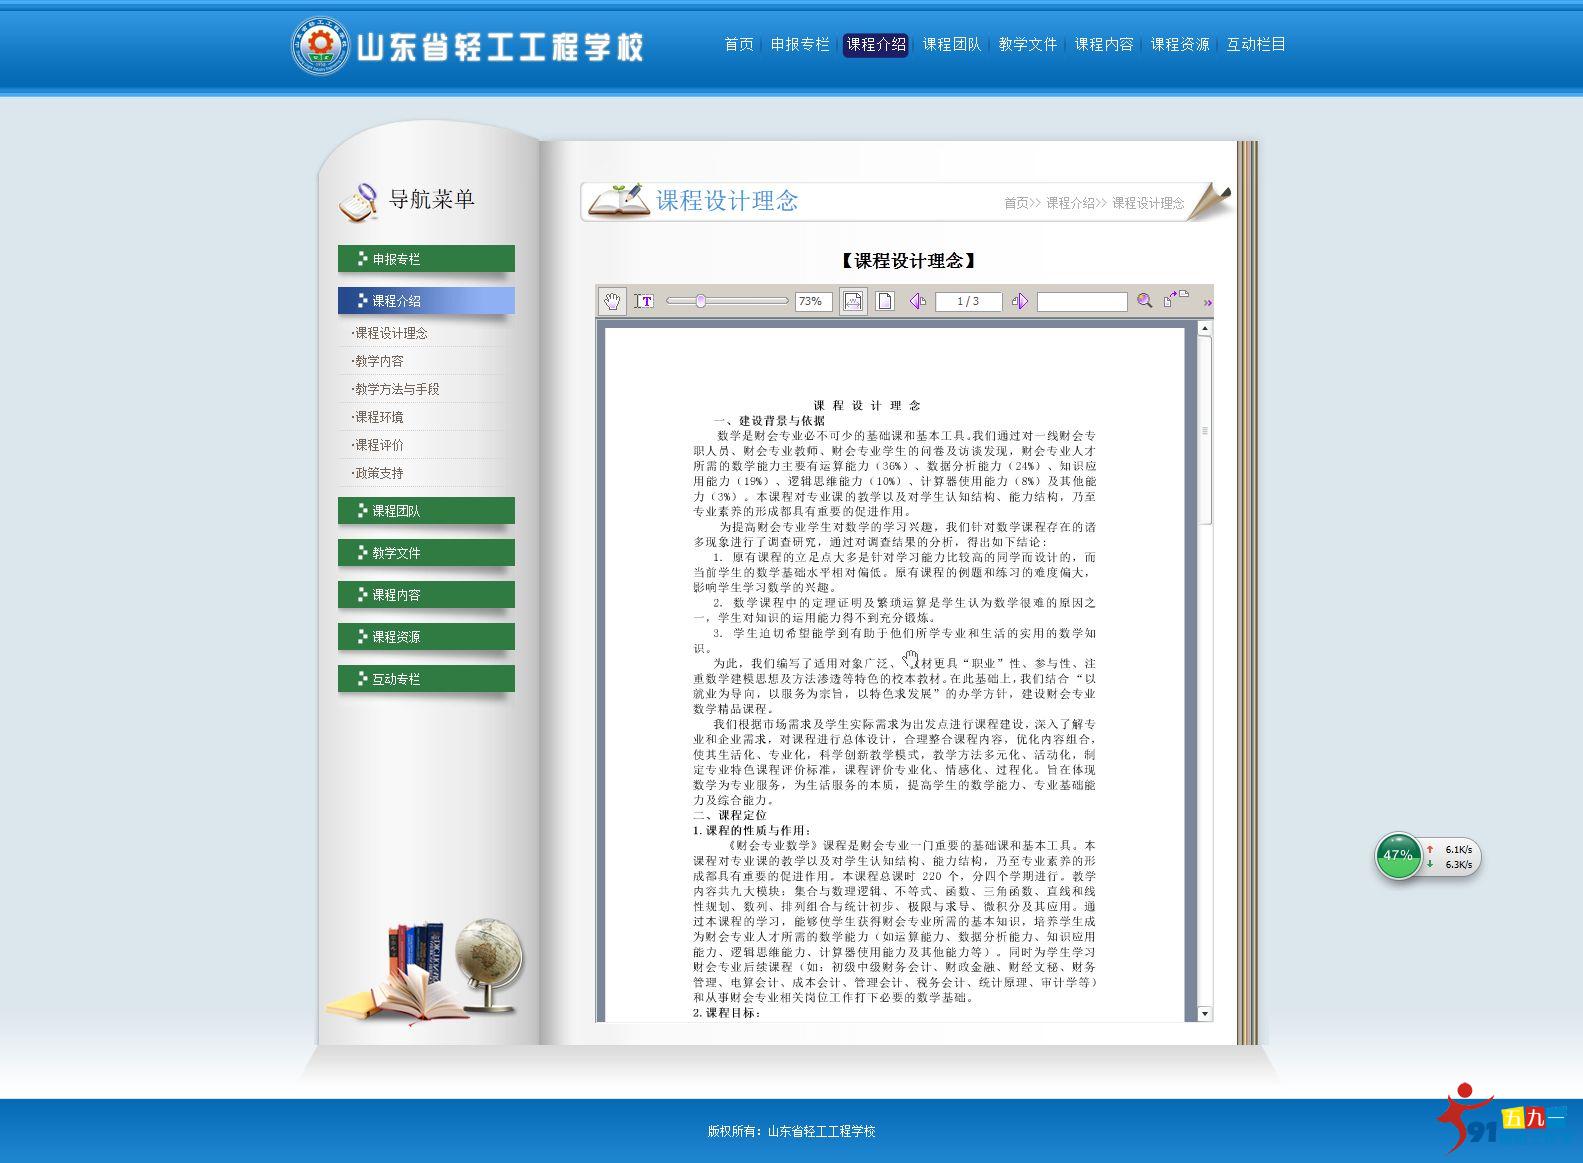Click the fit-page view icon

pos(885,301)
